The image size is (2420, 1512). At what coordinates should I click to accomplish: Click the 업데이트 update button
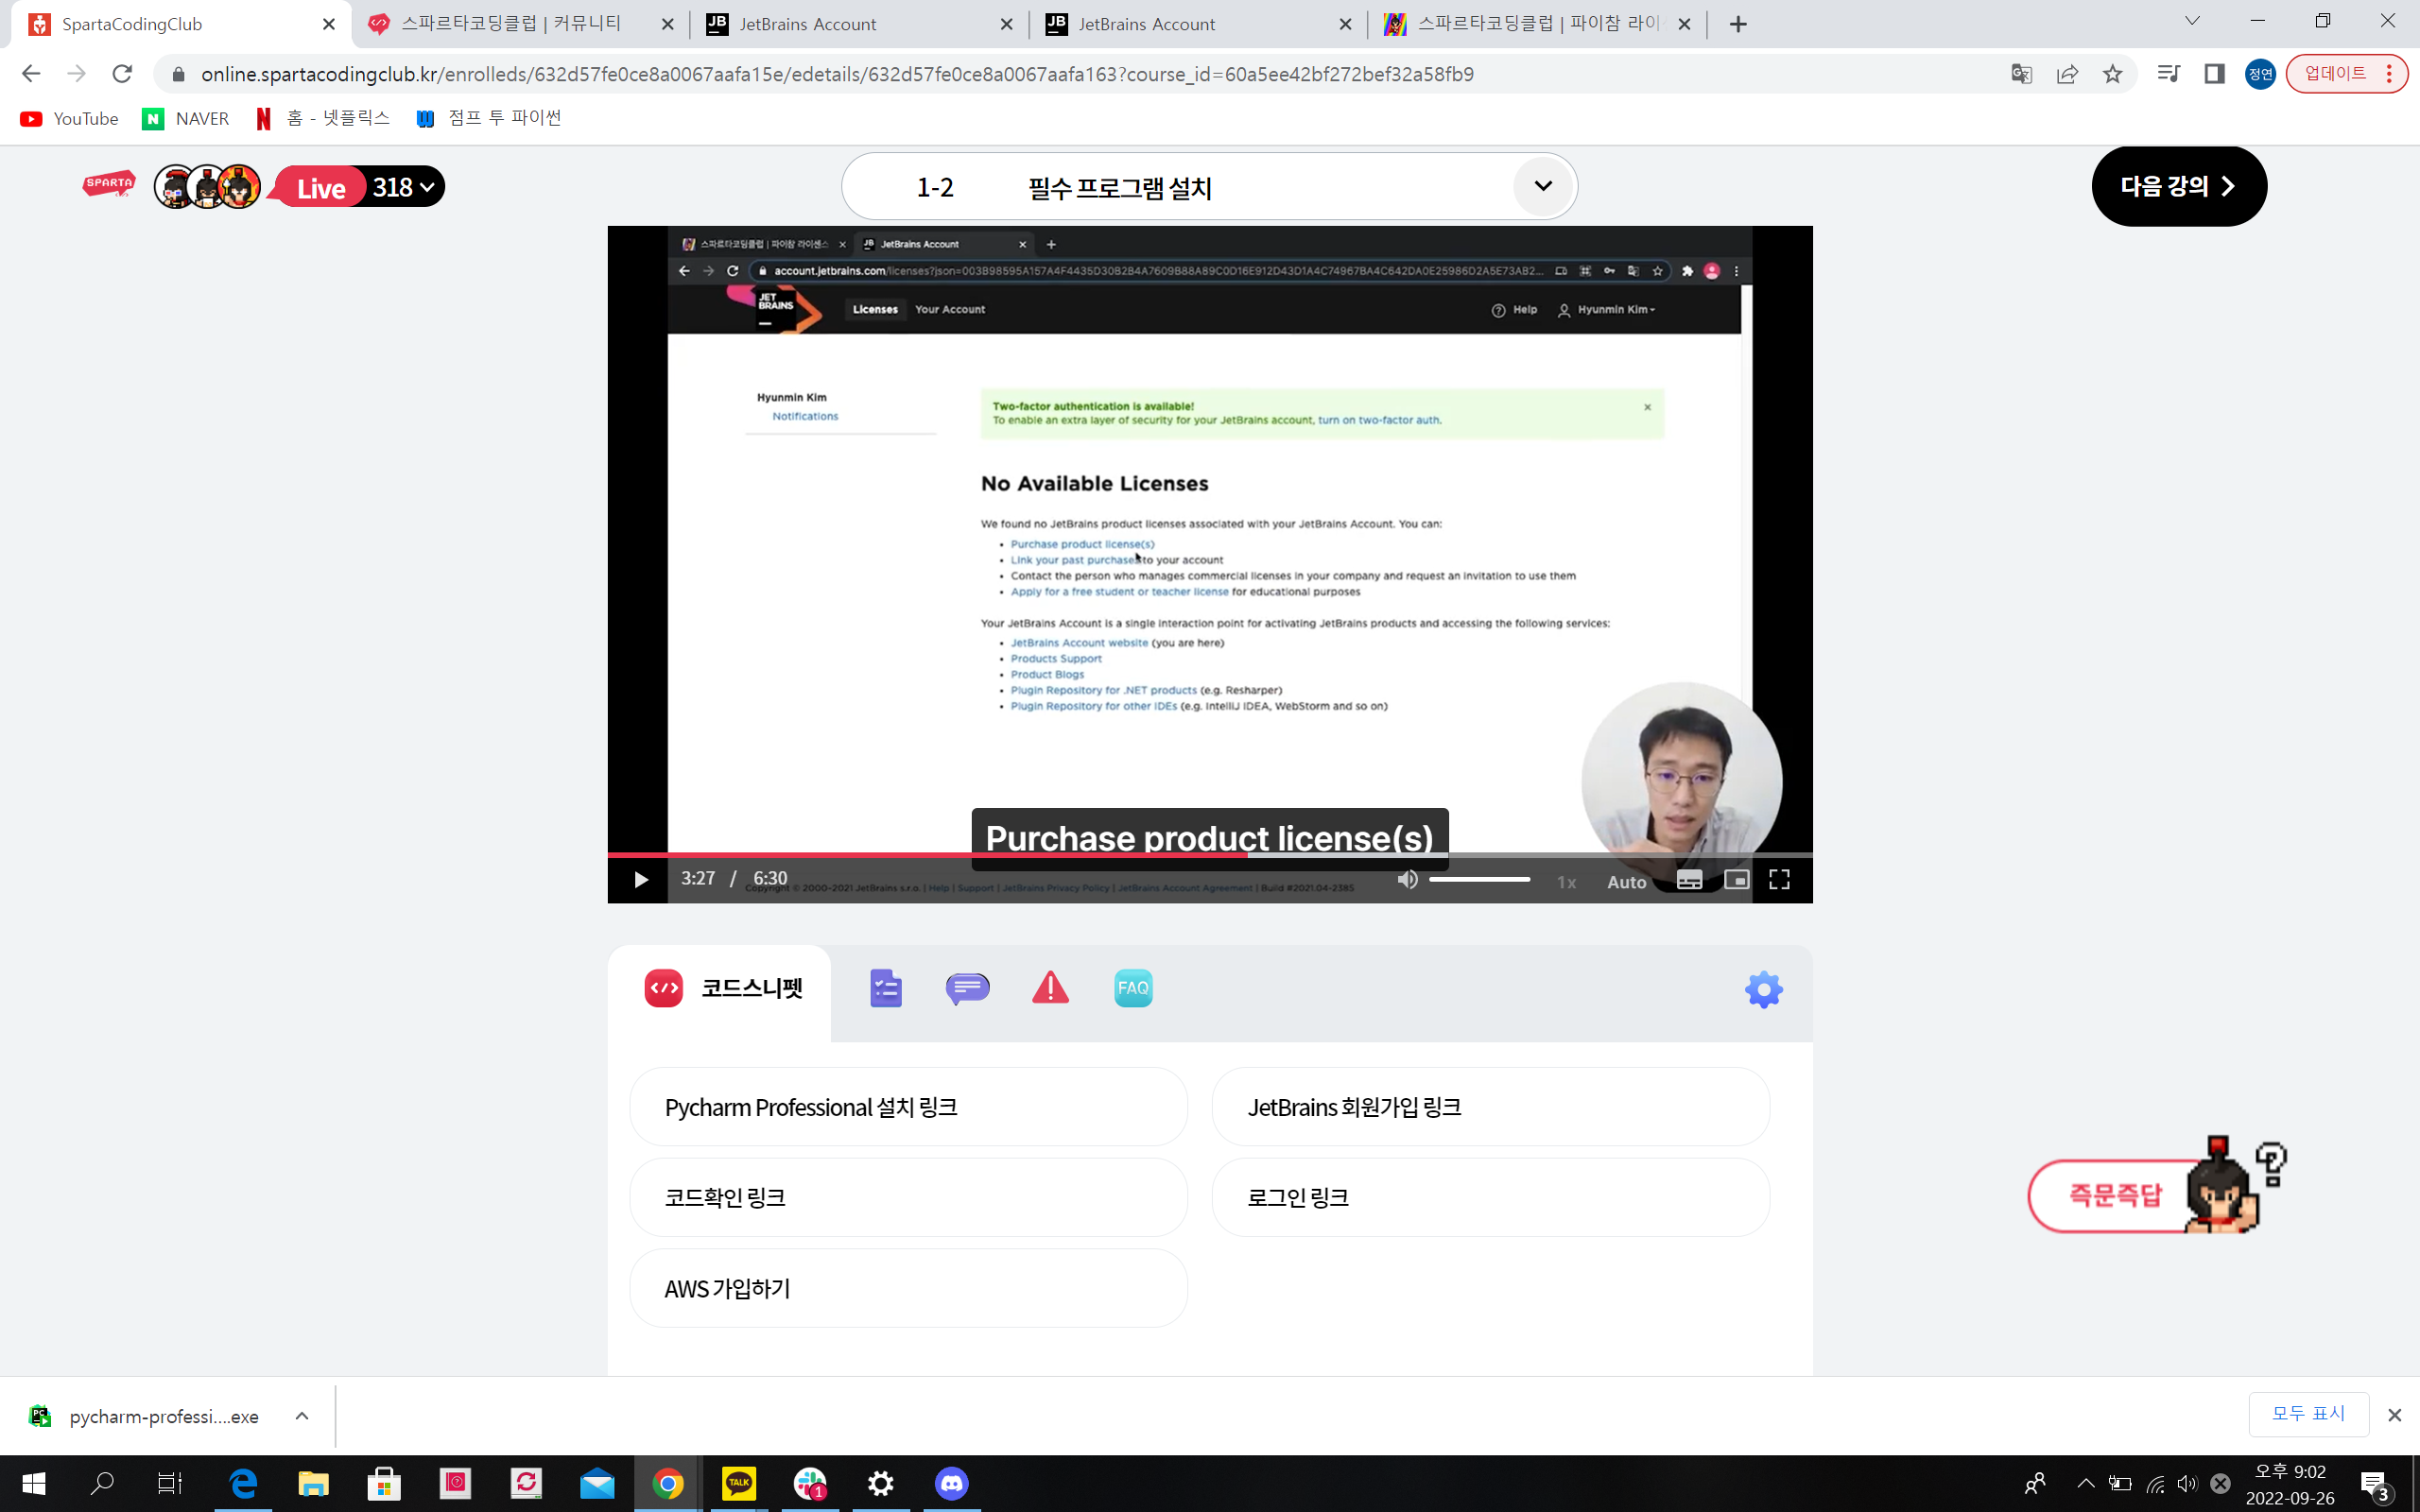click(x=2345, y=74)
